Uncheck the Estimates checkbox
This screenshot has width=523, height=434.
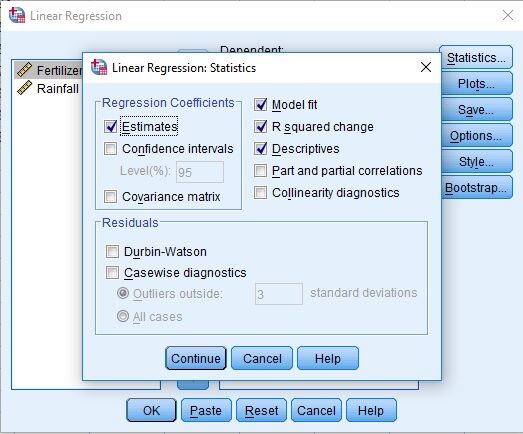pyautogui.click(x=110, y=127)
